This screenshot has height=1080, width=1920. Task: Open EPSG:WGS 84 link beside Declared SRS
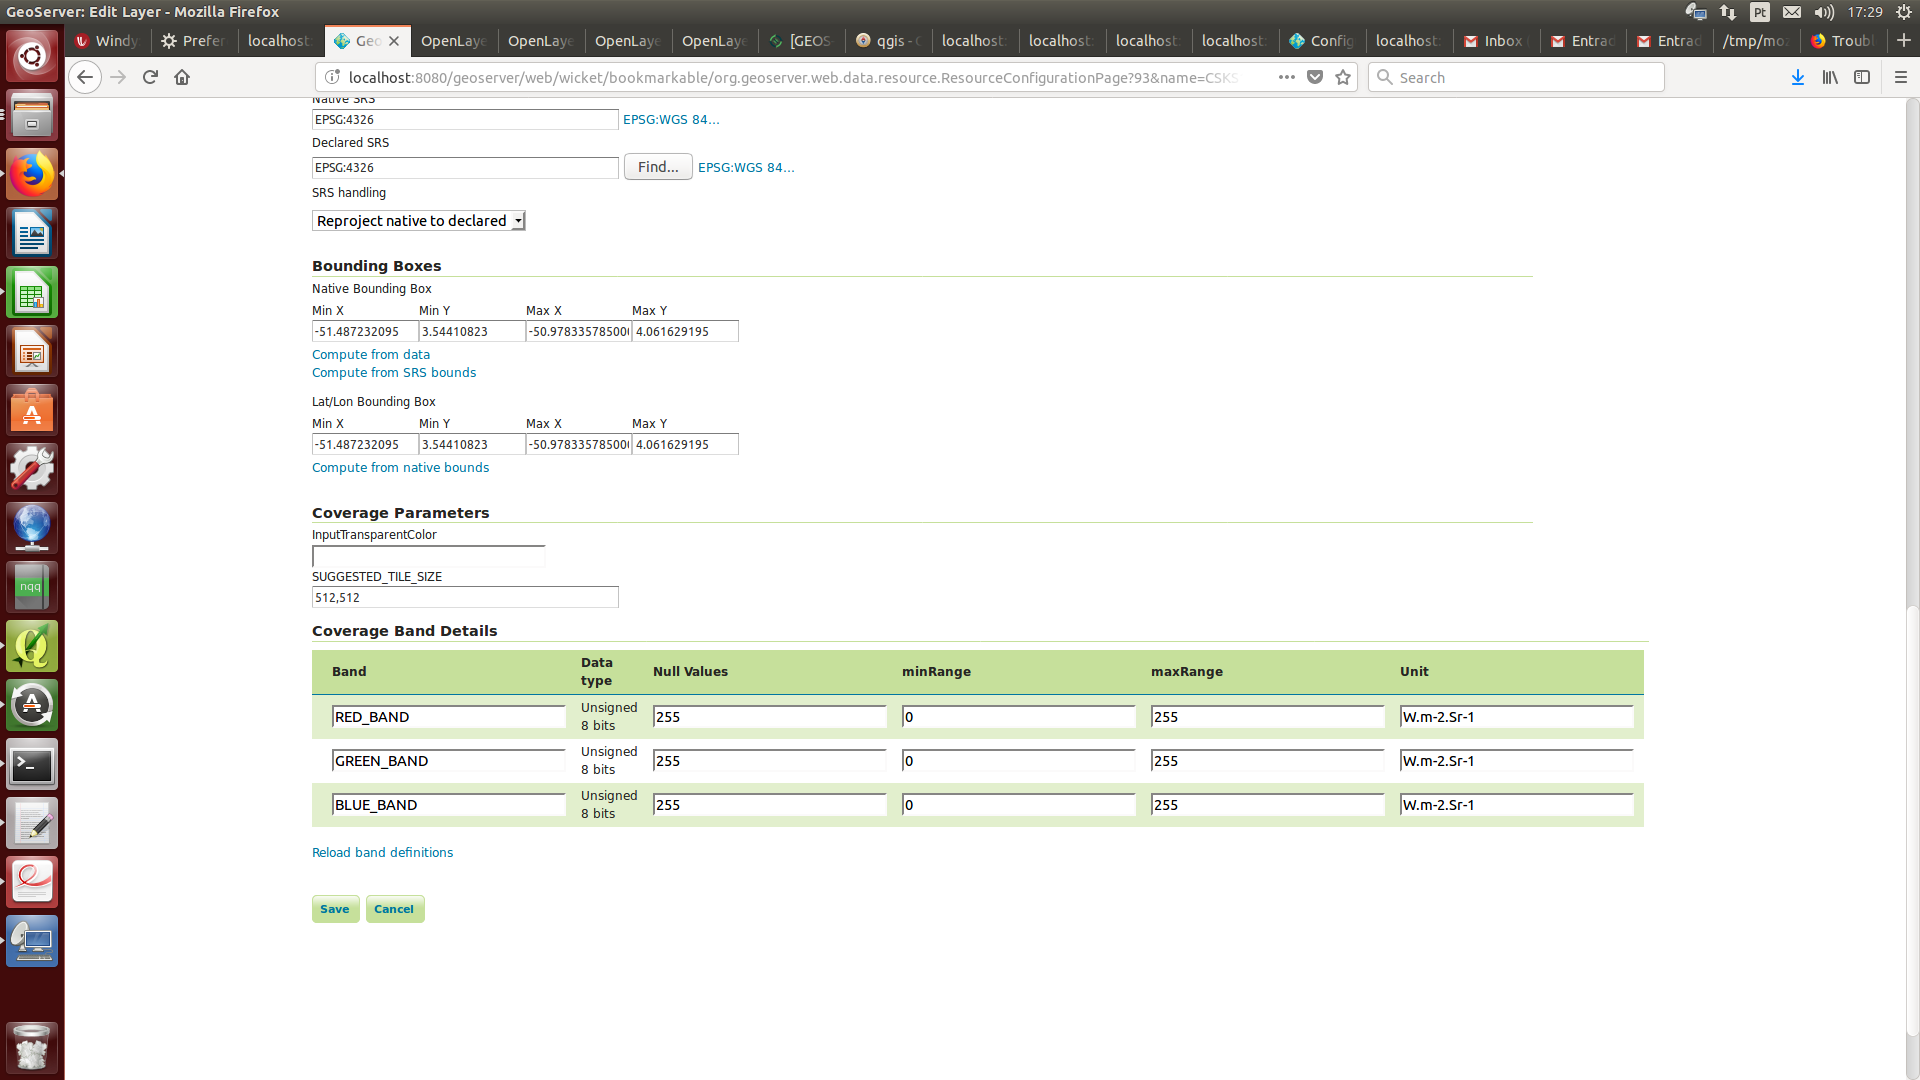746,167
